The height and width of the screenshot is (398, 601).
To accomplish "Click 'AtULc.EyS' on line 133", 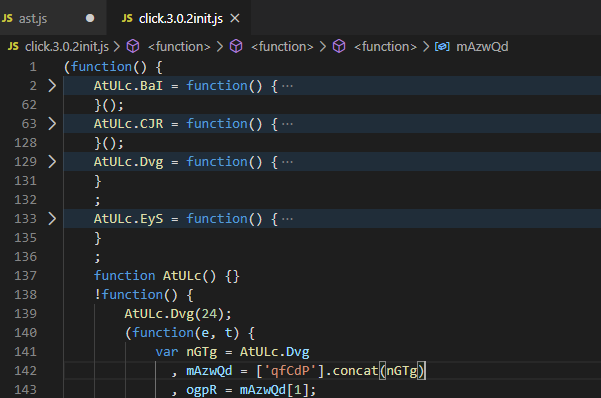I will coord(128,219).
